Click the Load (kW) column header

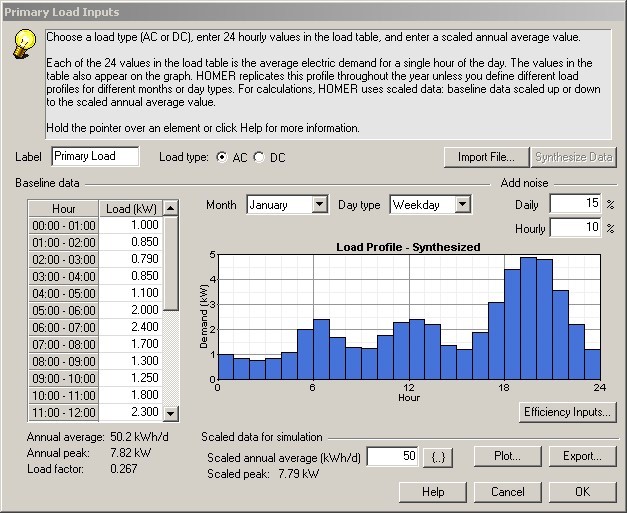click(131, 208)
